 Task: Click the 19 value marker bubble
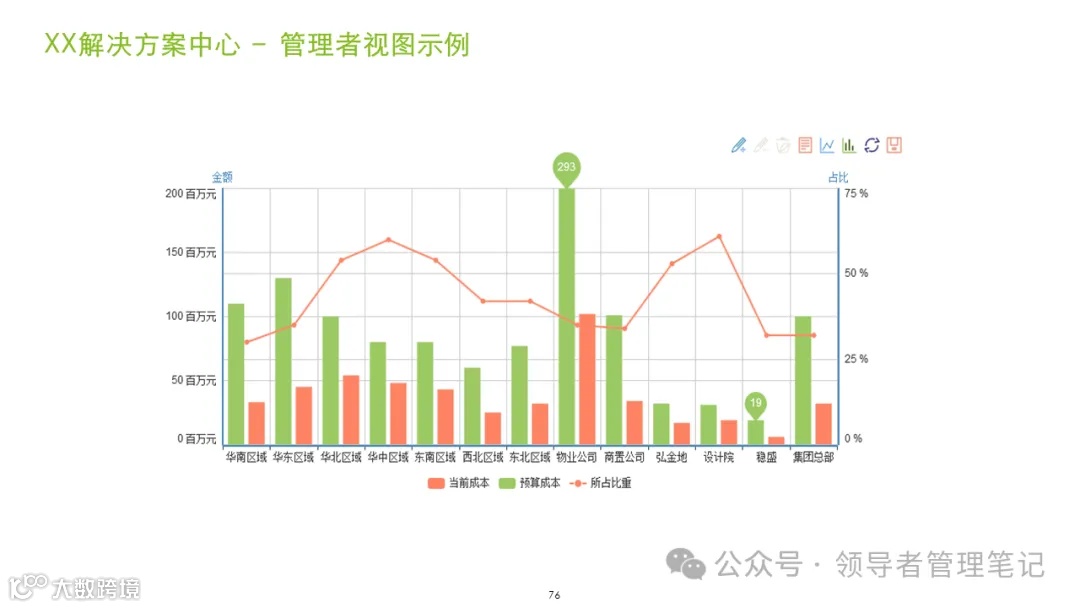coord(757,402)
